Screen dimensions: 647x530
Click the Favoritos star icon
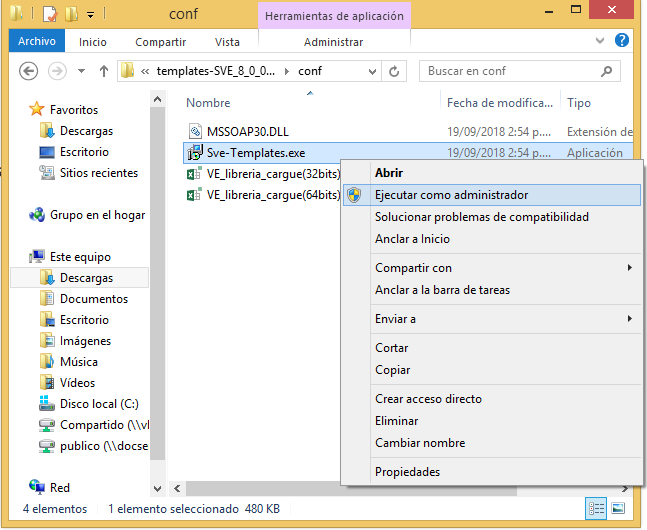[36, 109]
